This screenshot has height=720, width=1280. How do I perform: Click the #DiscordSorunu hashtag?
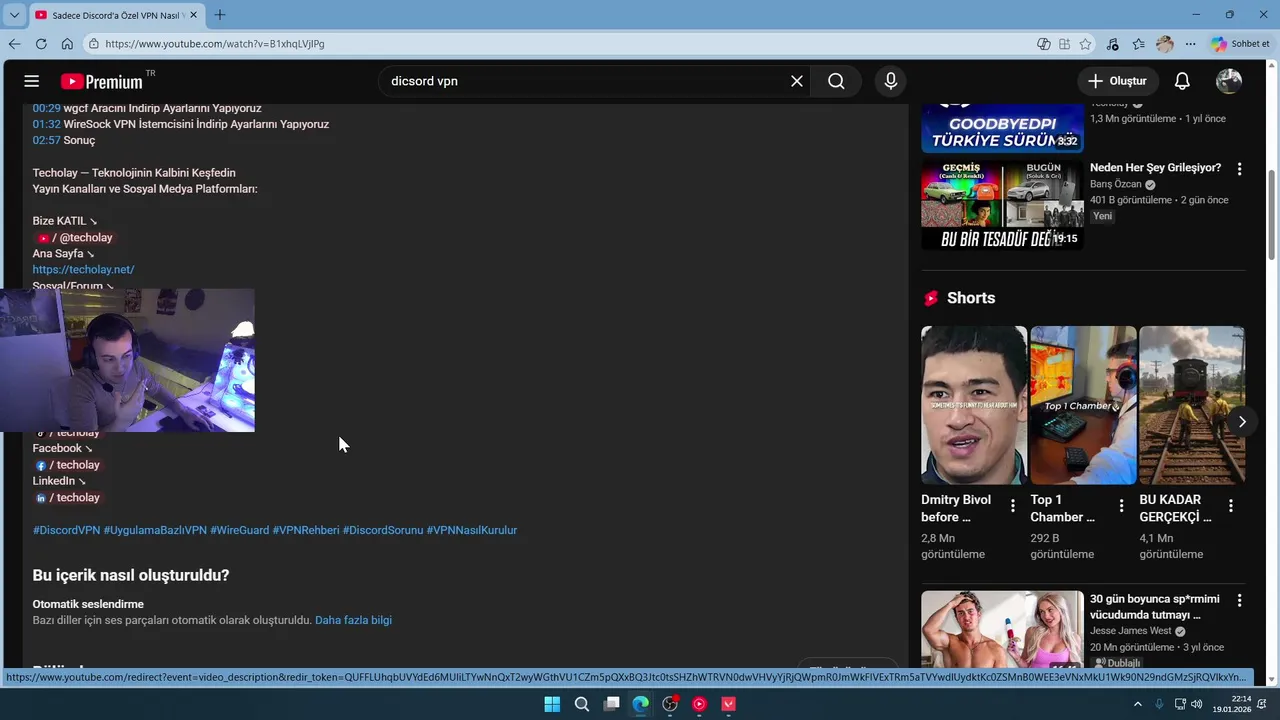coord(383,530)
